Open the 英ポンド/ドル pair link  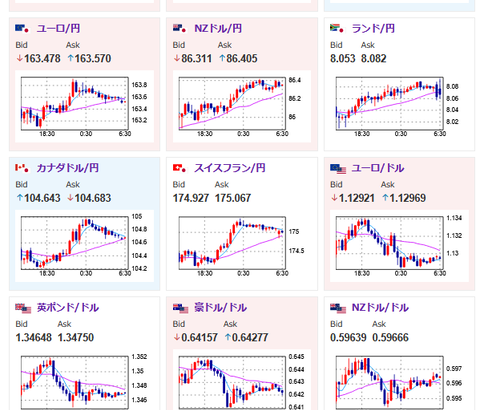click(x=68, y=308)
